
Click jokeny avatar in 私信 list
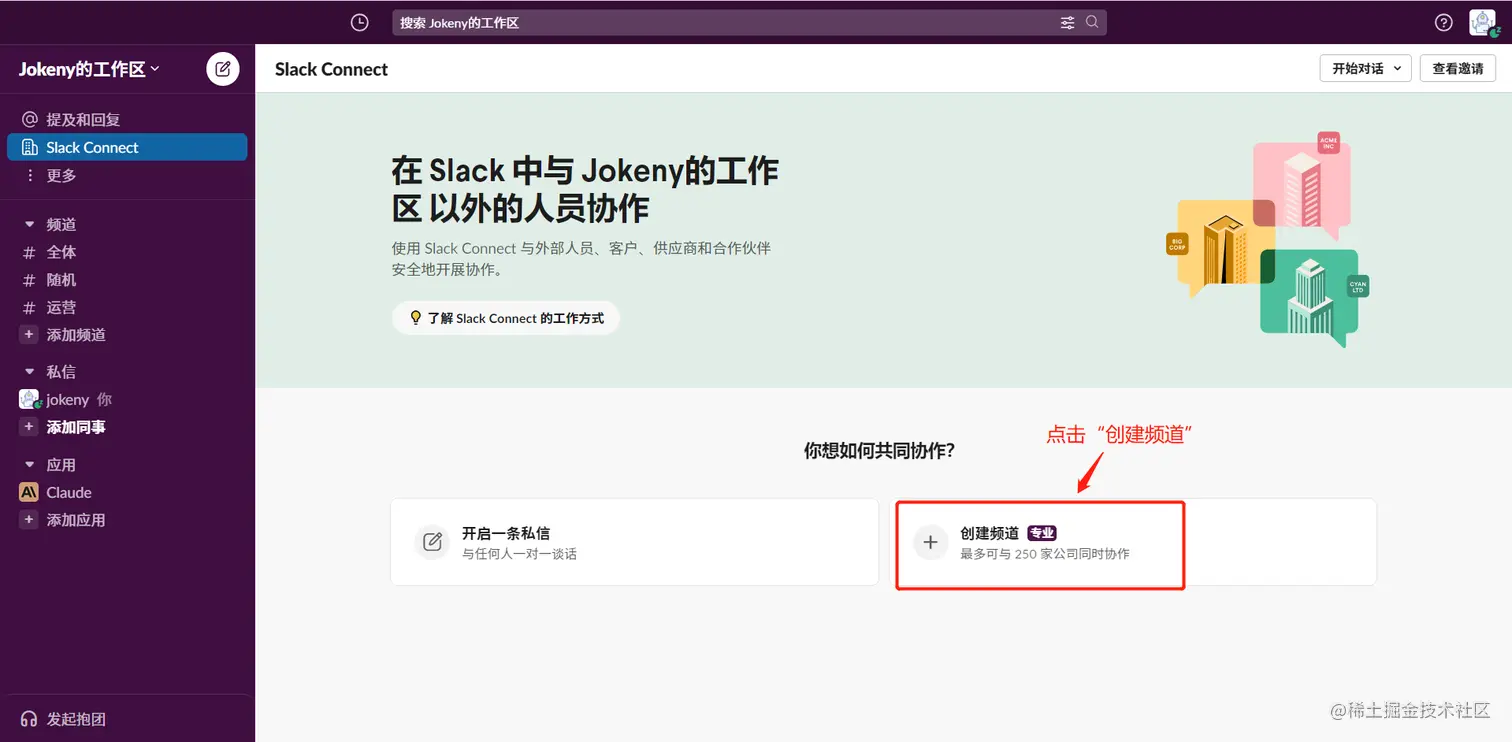tap(29, 399)
